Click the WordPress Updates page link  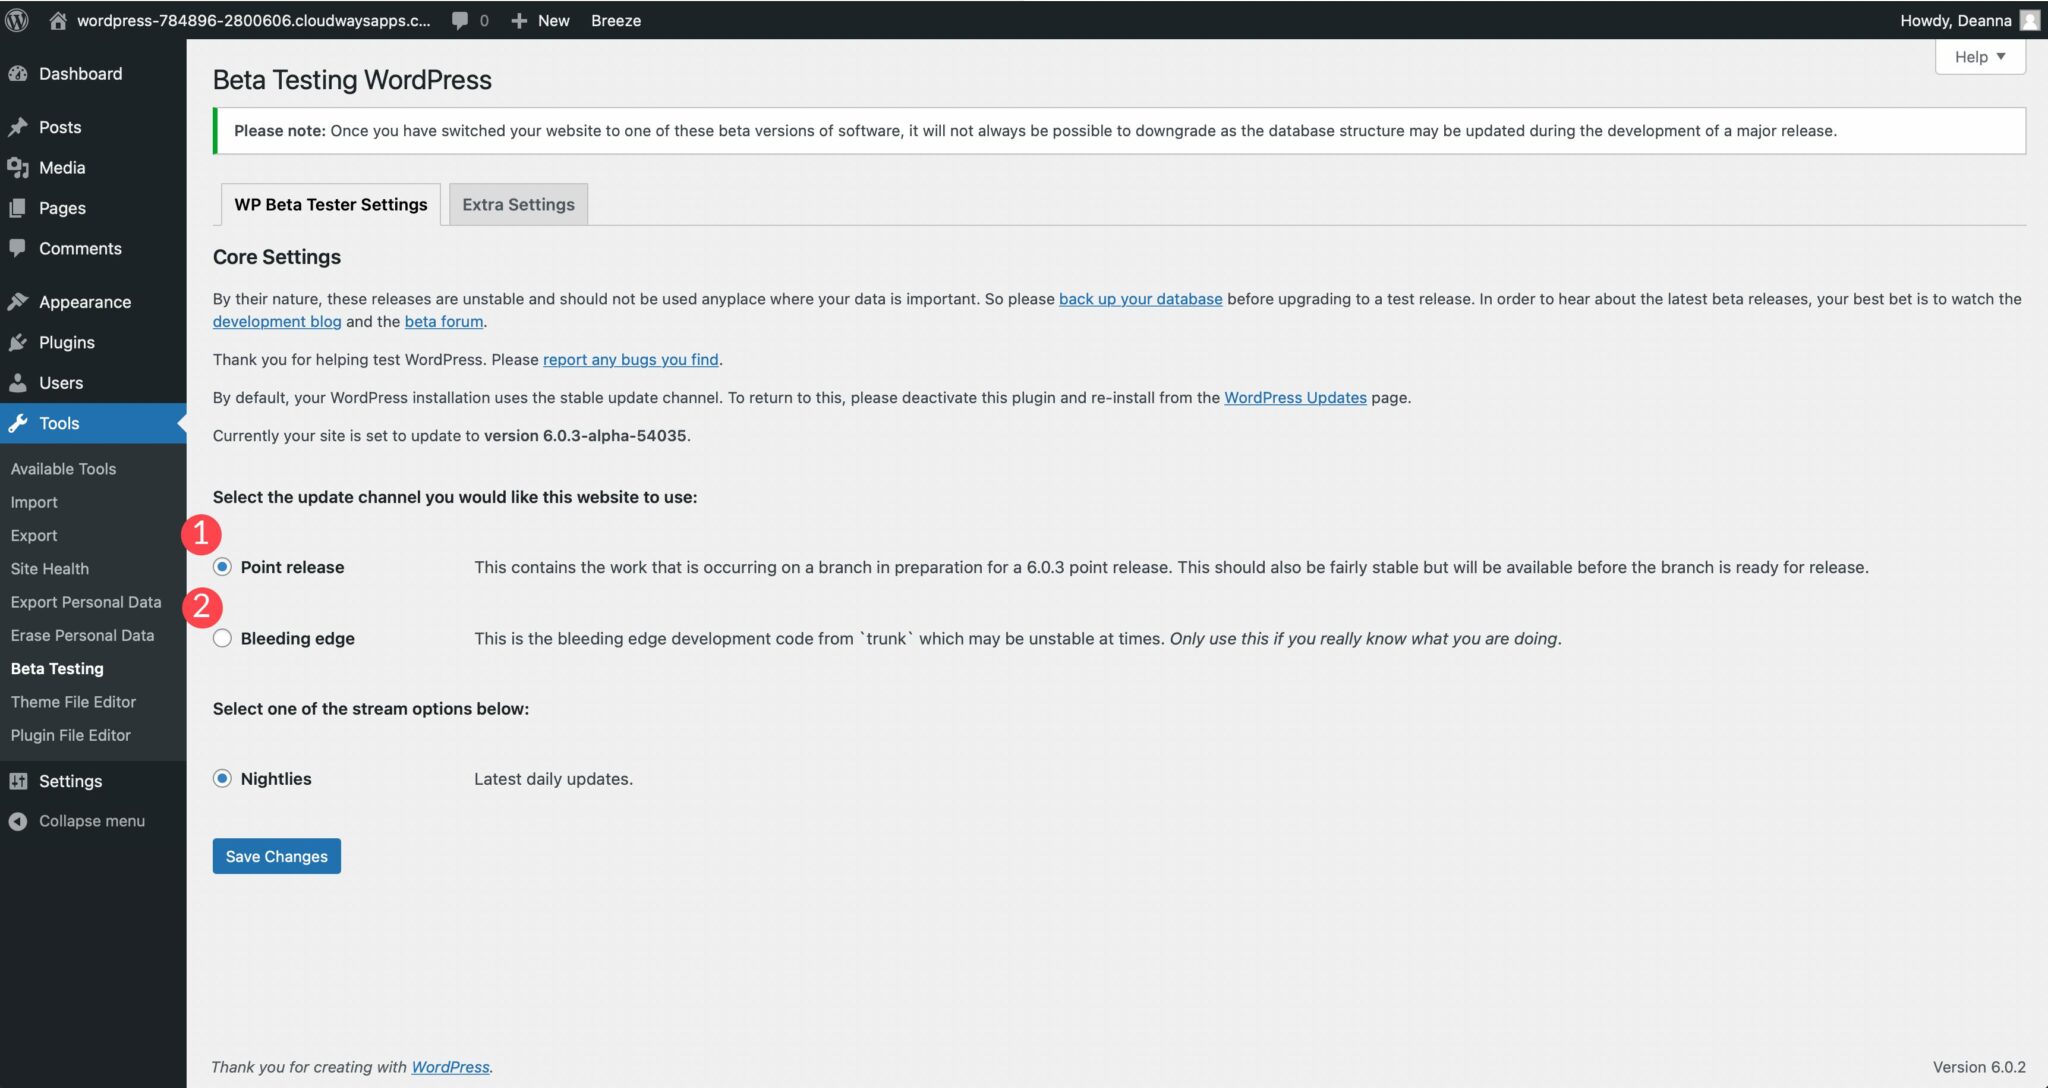(1295, 397)
